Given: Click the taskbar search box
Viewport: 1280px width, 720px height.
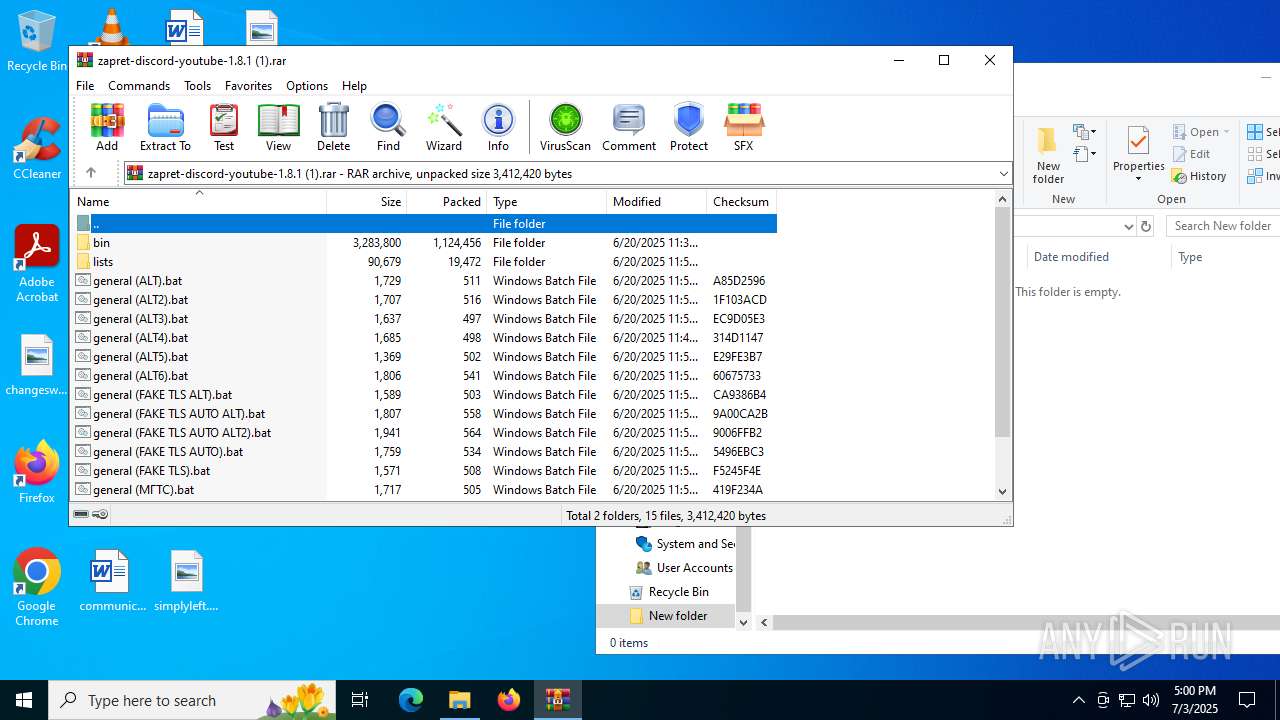Looking at the screenshot, I should (x=194, y=700).
